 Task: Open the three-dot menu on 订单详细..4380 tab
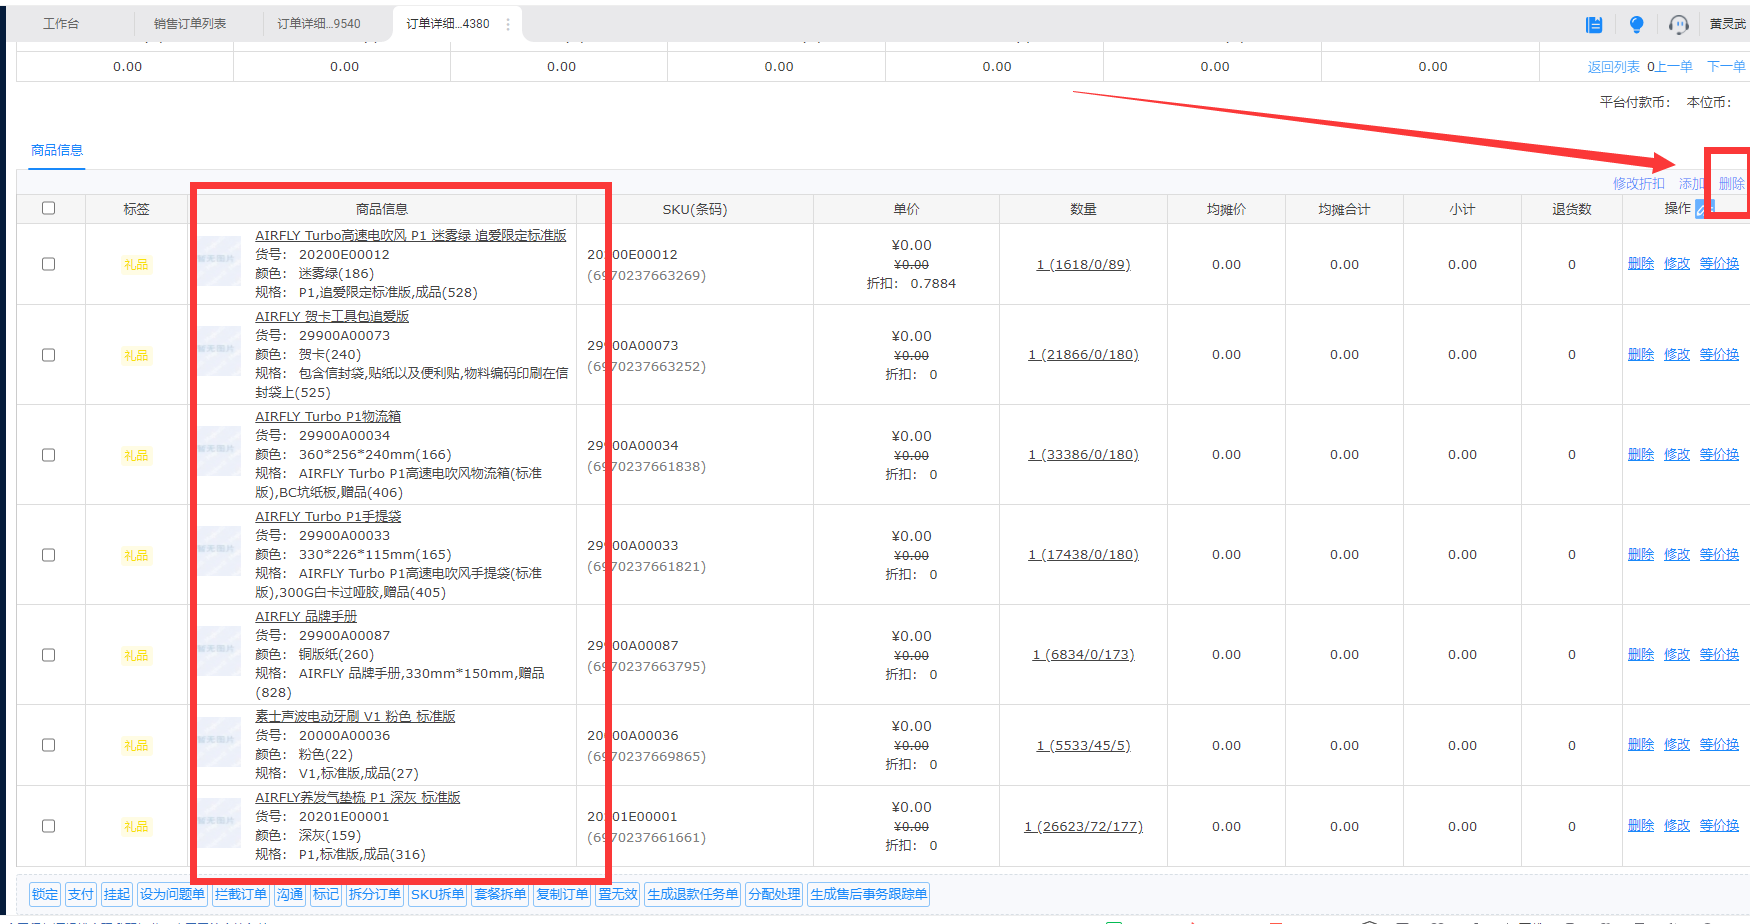click(x=508, y=24)
